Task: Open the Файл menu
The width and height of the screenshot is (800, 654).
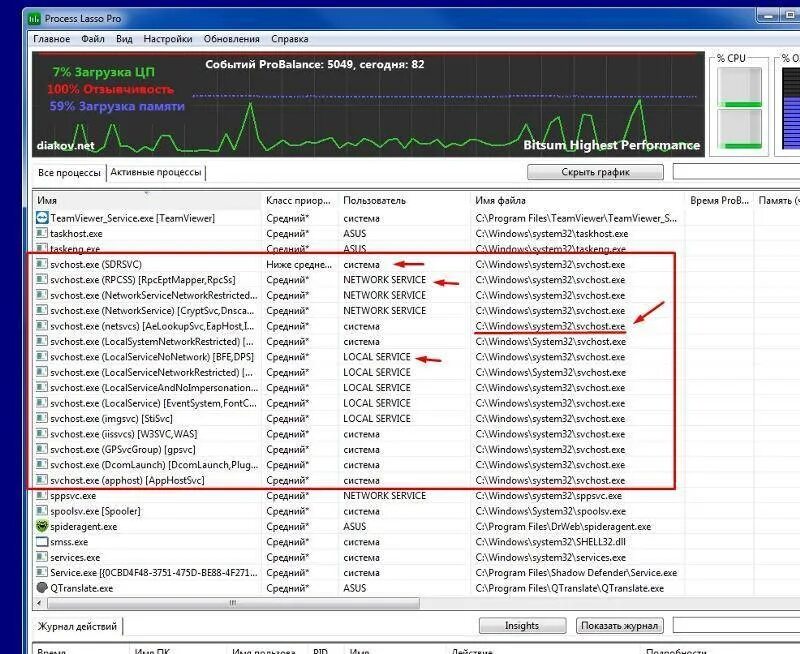Action: [93, 39]
